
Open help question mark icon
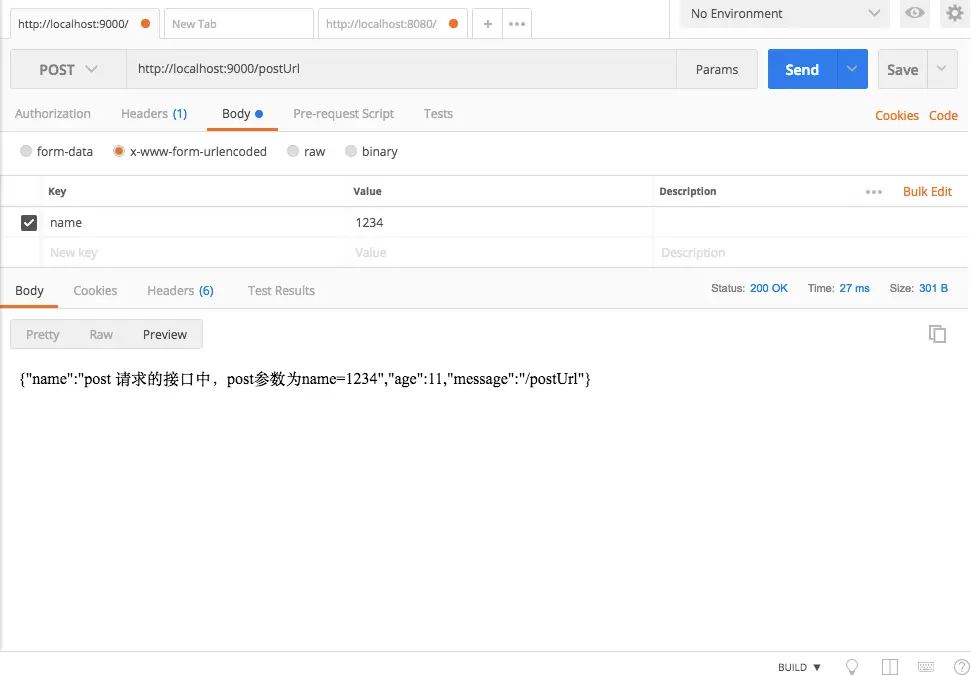point(962,666)
